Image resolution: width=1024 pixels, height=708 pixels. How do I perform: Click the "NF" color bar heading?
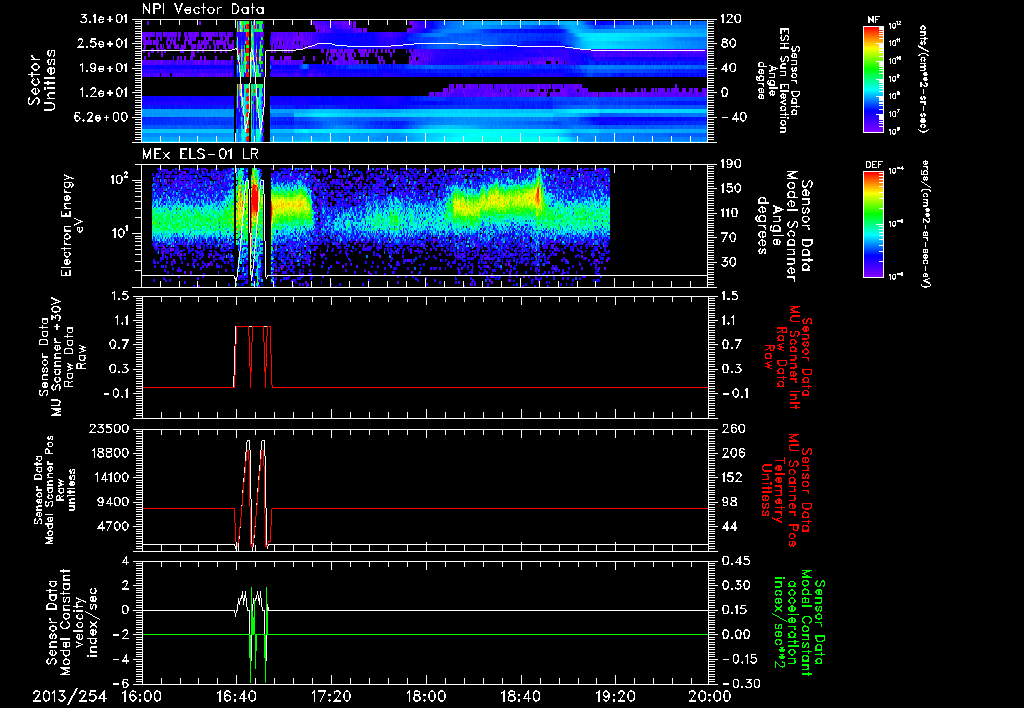pyautogui.click(x=874, y=20)
